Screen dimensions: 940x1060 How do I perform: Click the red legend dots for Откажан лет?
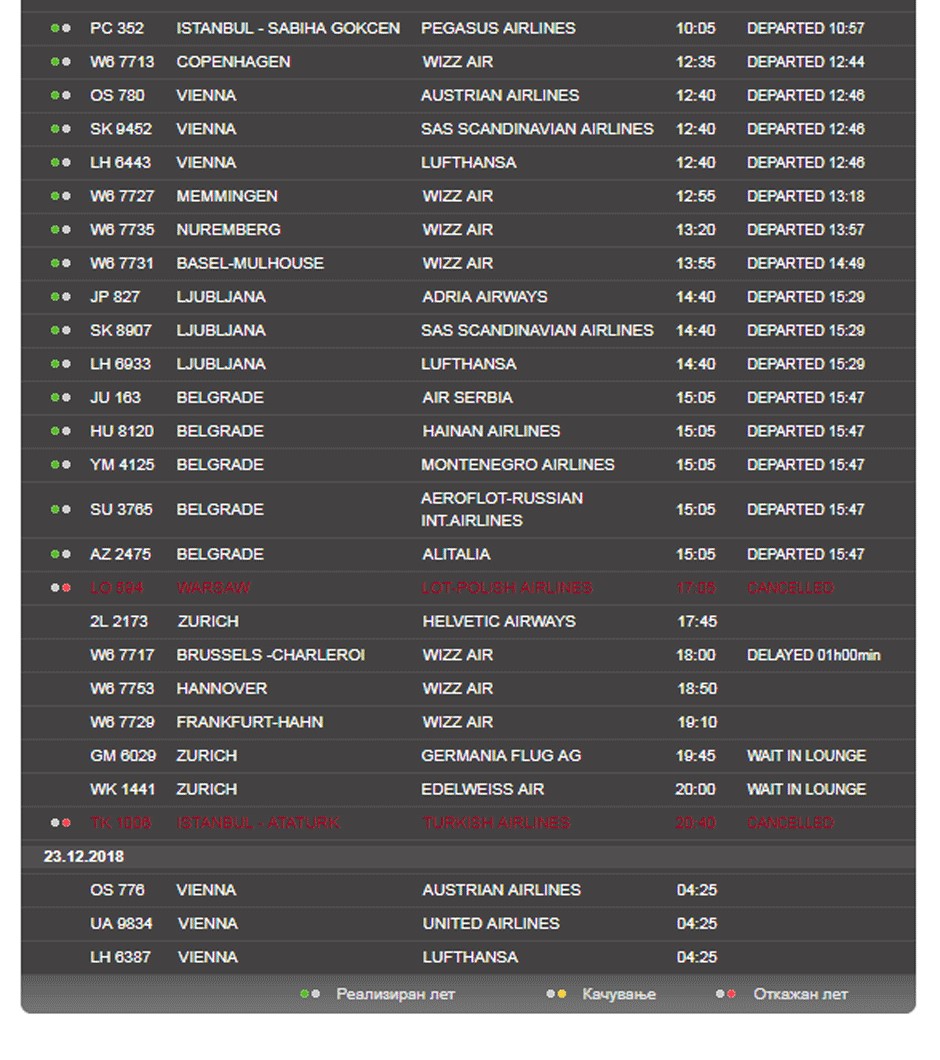[726, 994]
